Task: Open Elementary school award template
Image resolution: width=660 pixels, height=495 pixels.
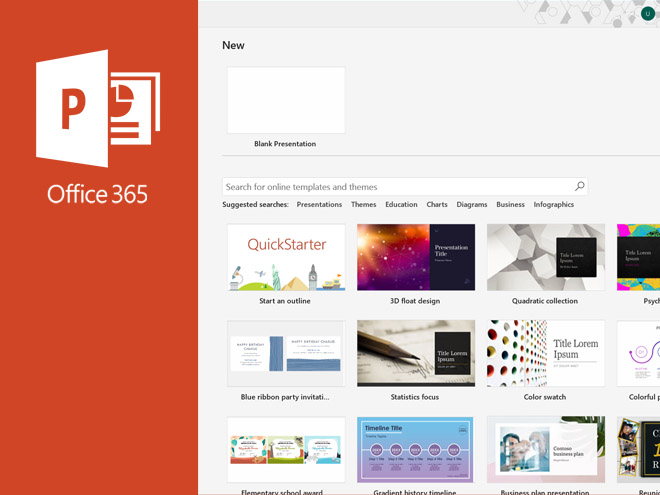Action: (286, 450)
